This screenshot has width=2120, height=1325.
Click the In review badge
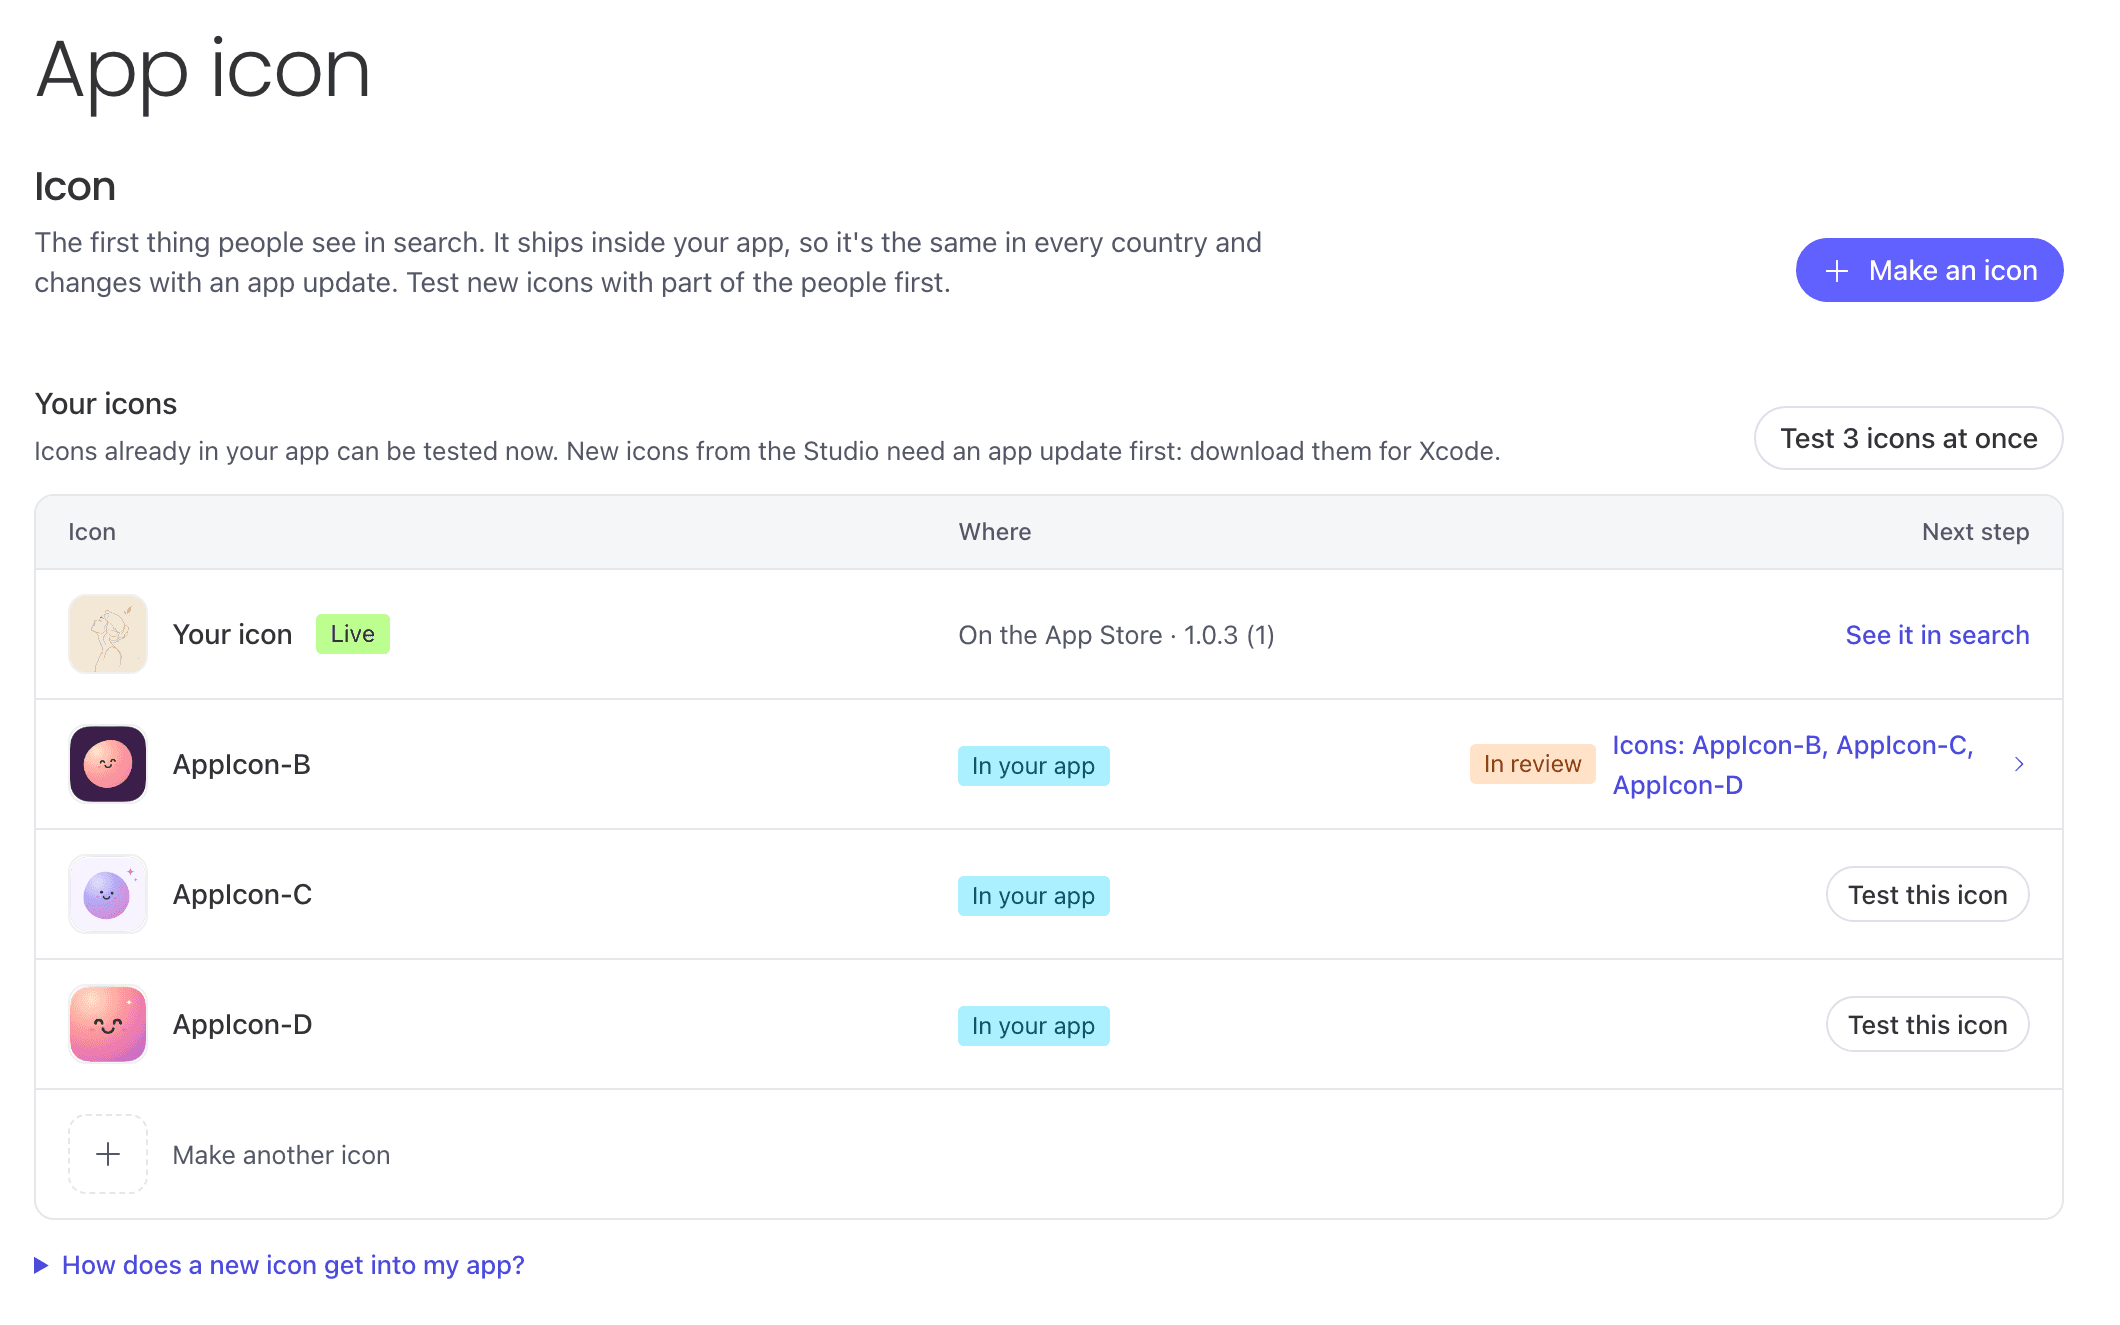1532,764
